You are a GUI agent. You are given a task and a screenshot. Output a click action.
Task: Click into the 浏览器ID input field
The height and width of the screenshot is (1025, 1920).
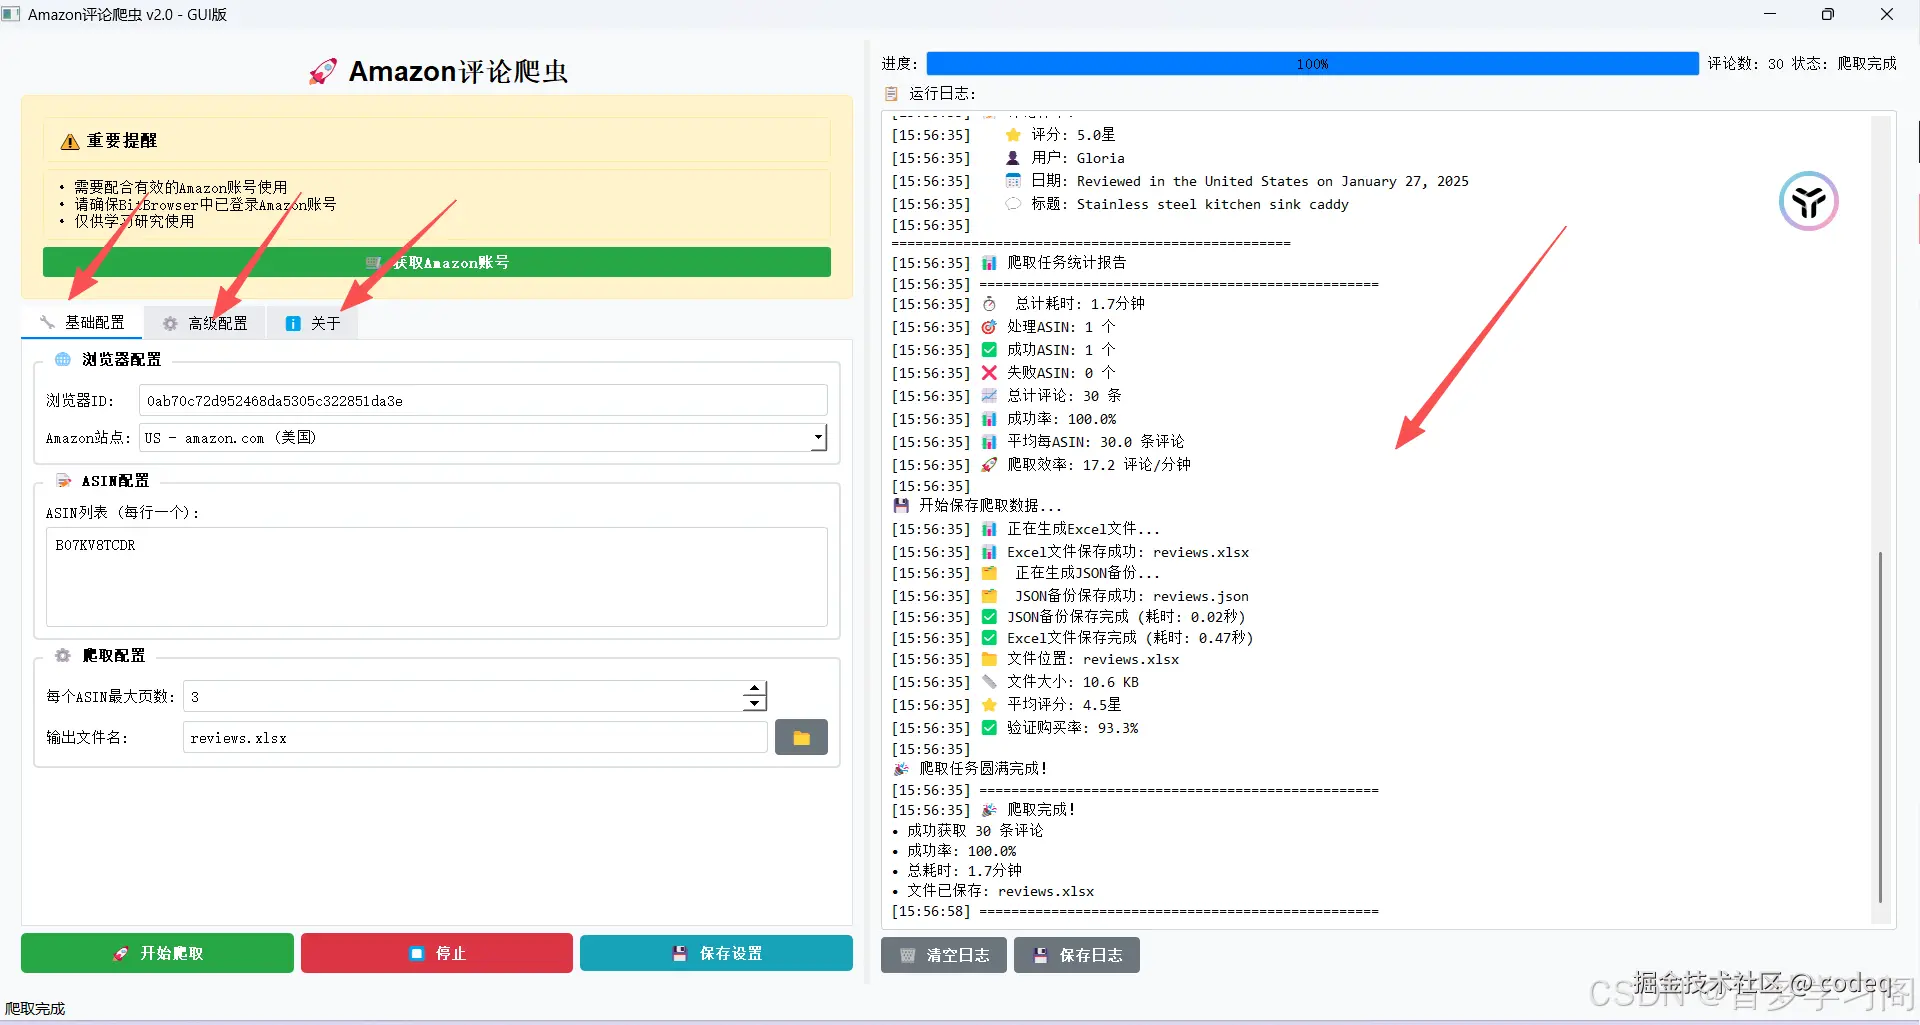(x=483, y=401)
